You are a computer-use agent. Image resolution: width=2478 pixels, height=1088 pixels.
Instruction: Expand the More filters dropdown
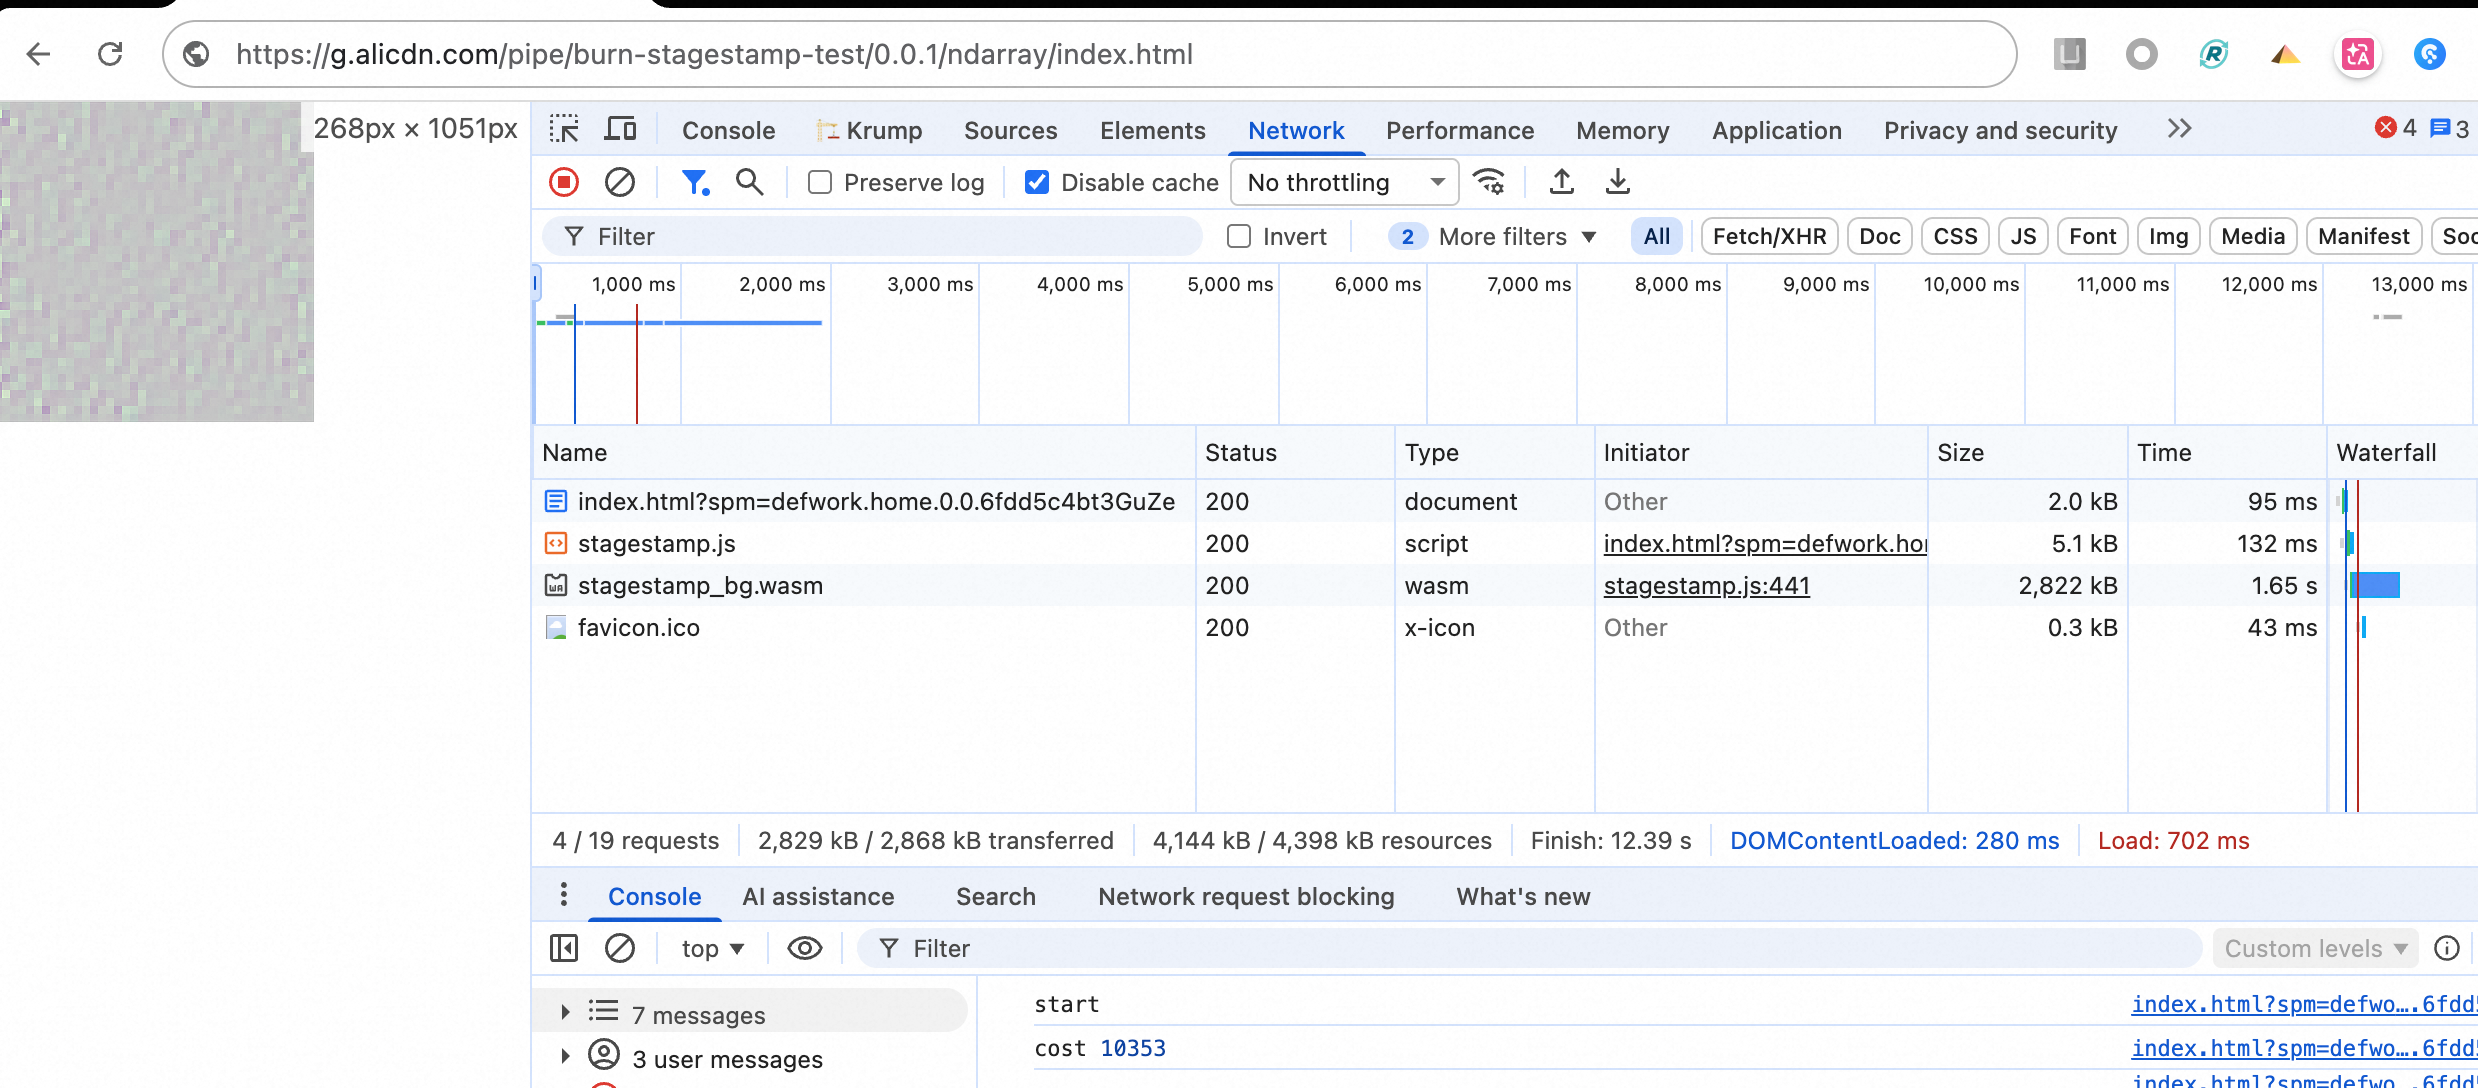1515,236
